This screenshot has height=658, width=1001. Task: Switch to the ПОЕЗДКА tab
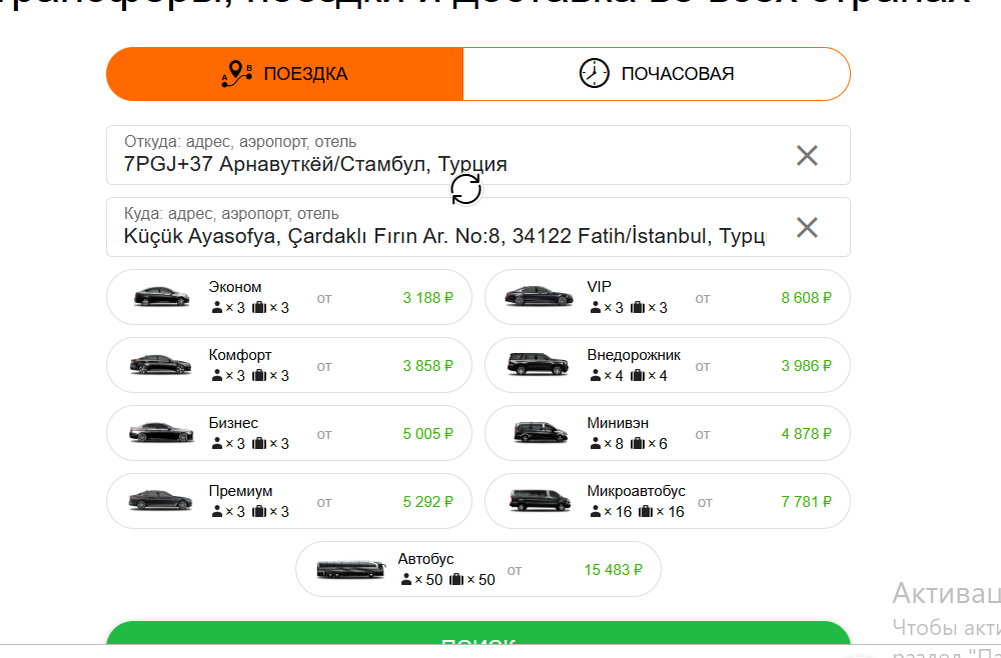coord(285,74)
